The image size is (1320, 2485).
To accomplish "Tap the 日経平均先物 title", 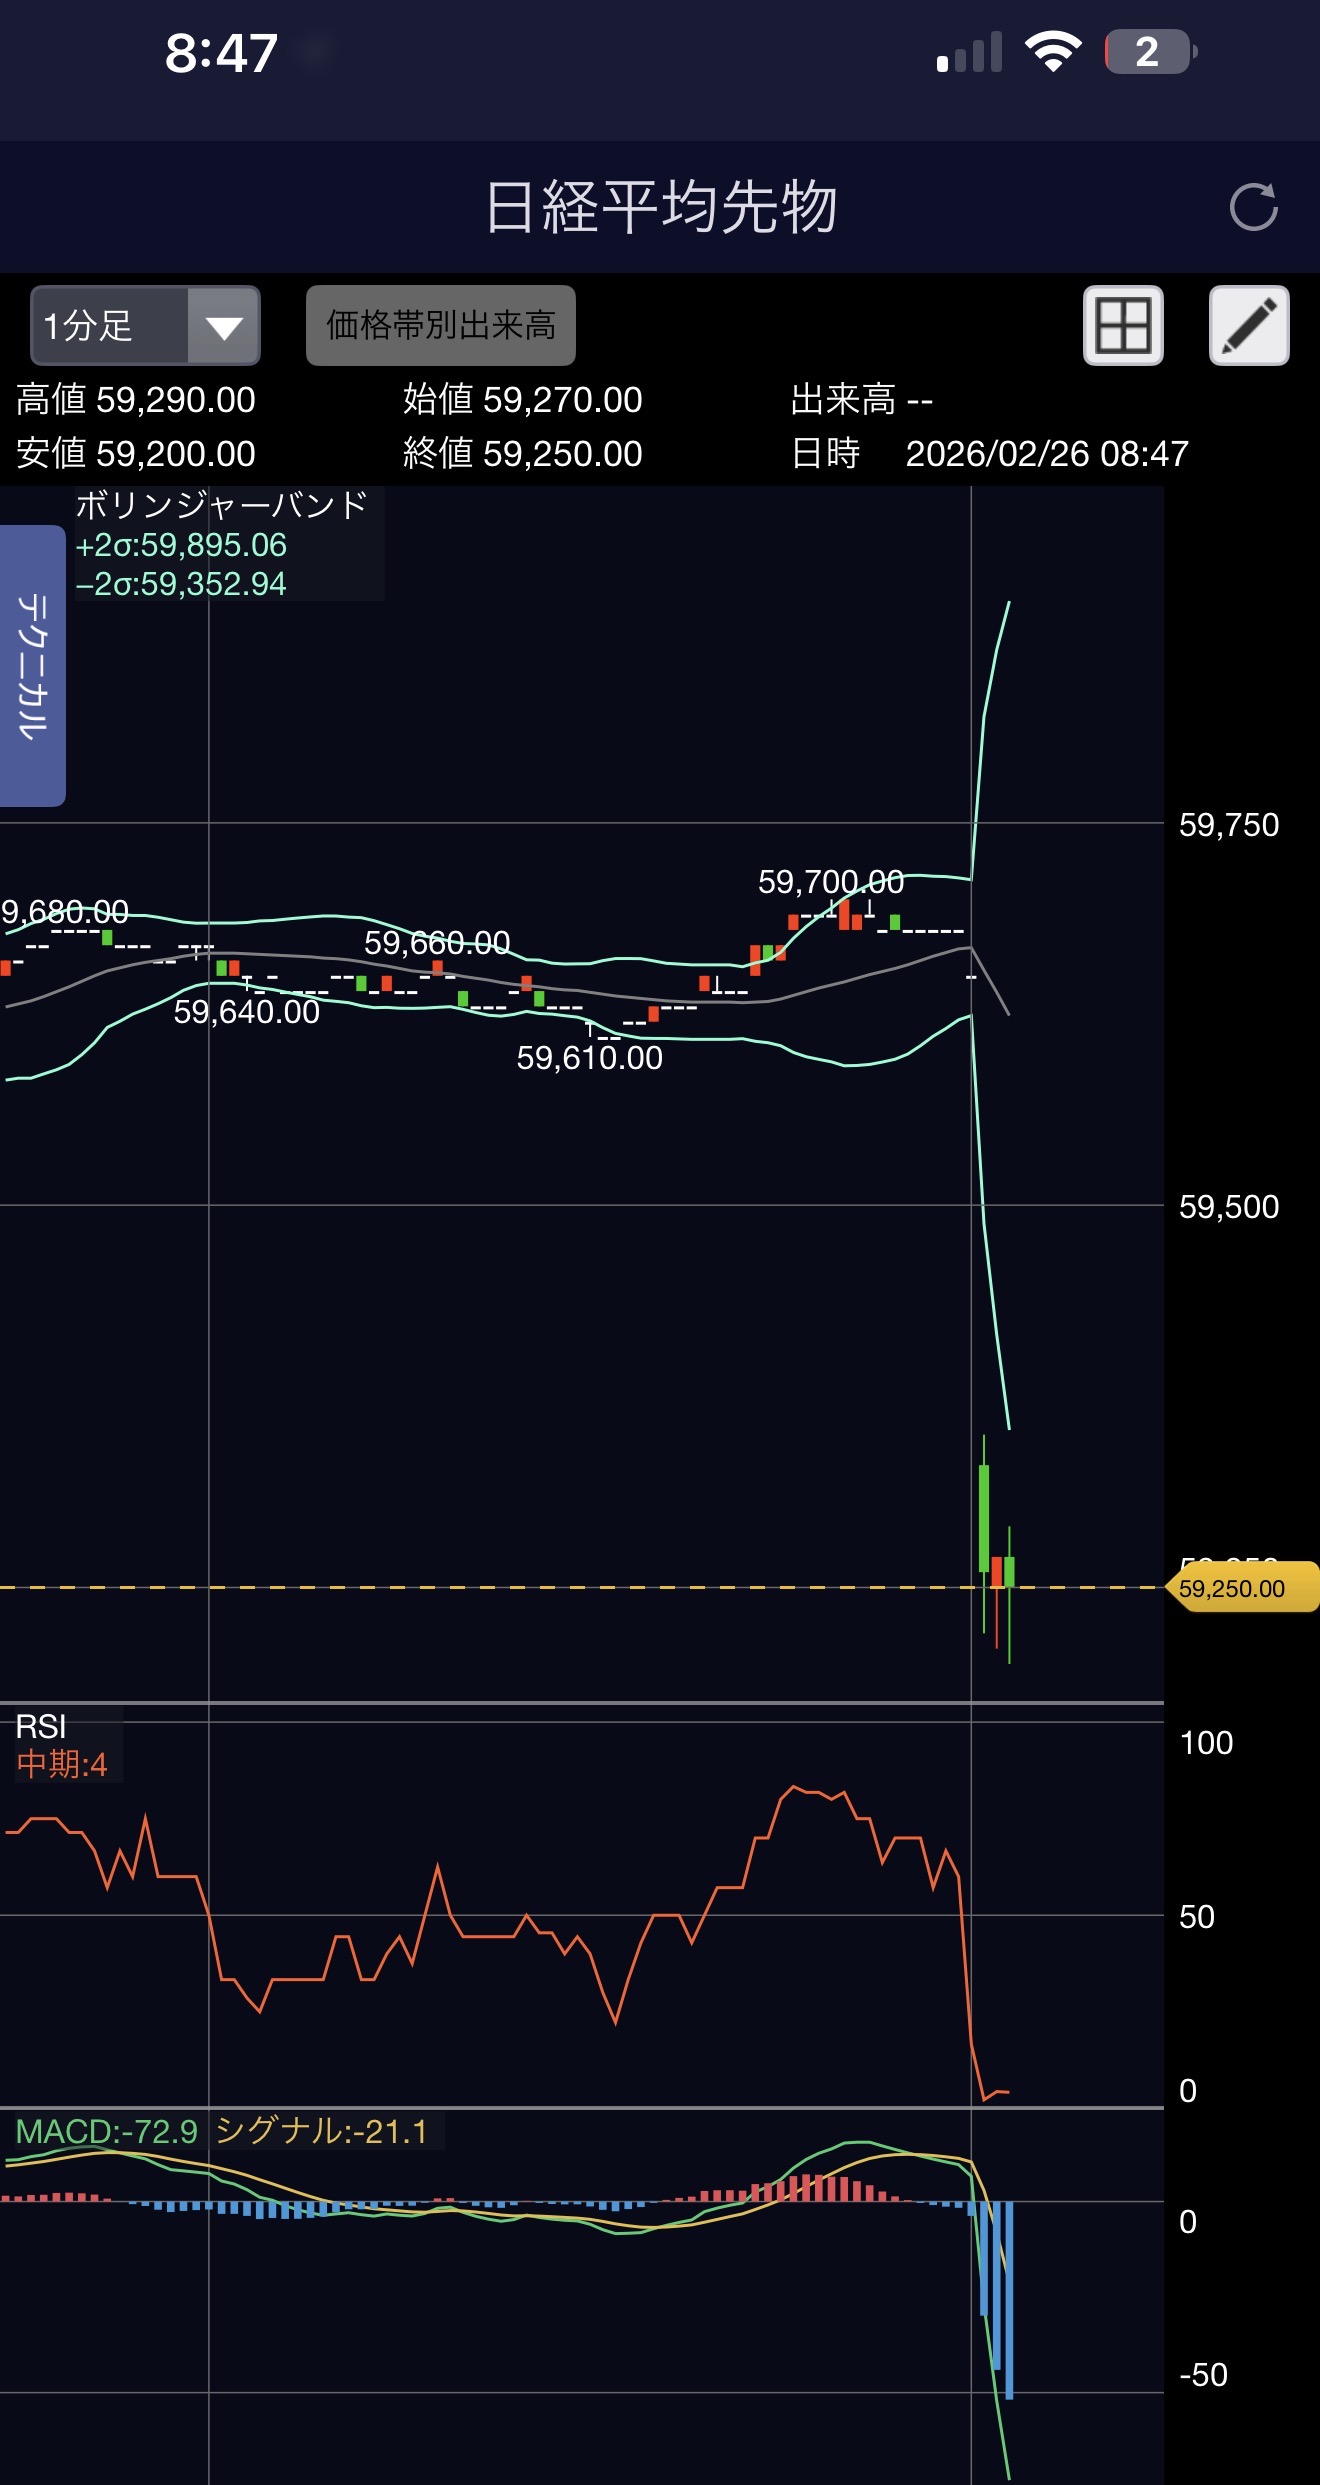I will click(x=660, y=207).
